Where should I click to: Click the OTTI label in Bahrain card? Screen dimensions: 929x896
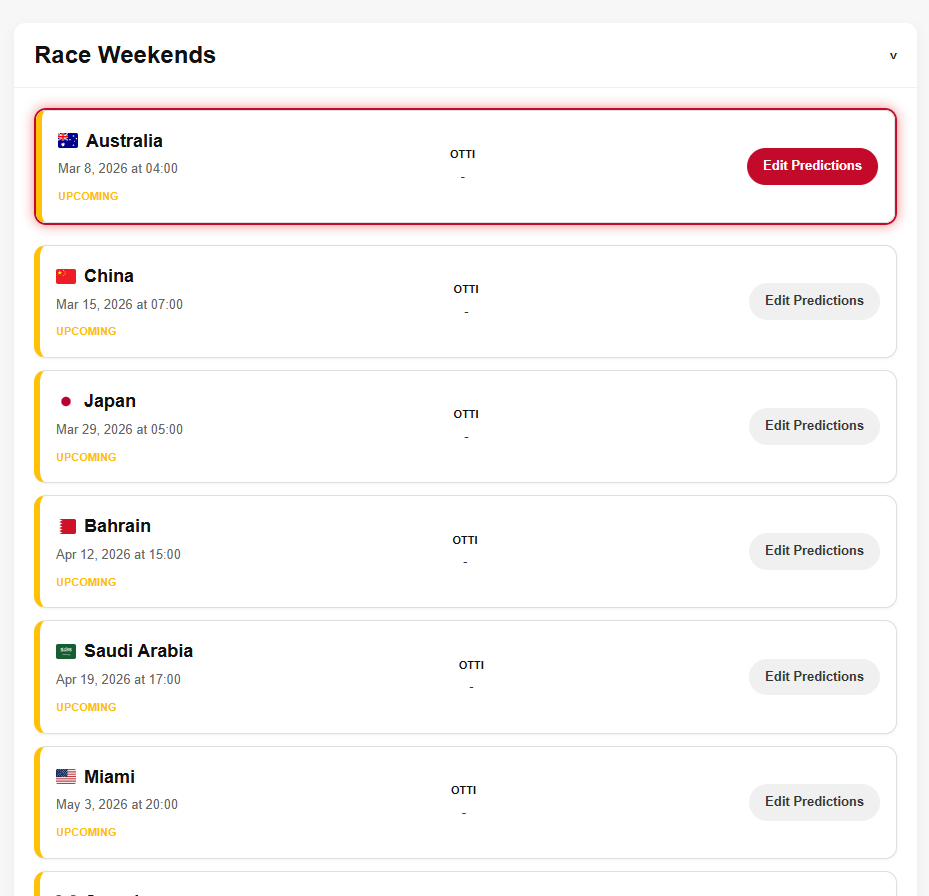[x=465, y=540]
